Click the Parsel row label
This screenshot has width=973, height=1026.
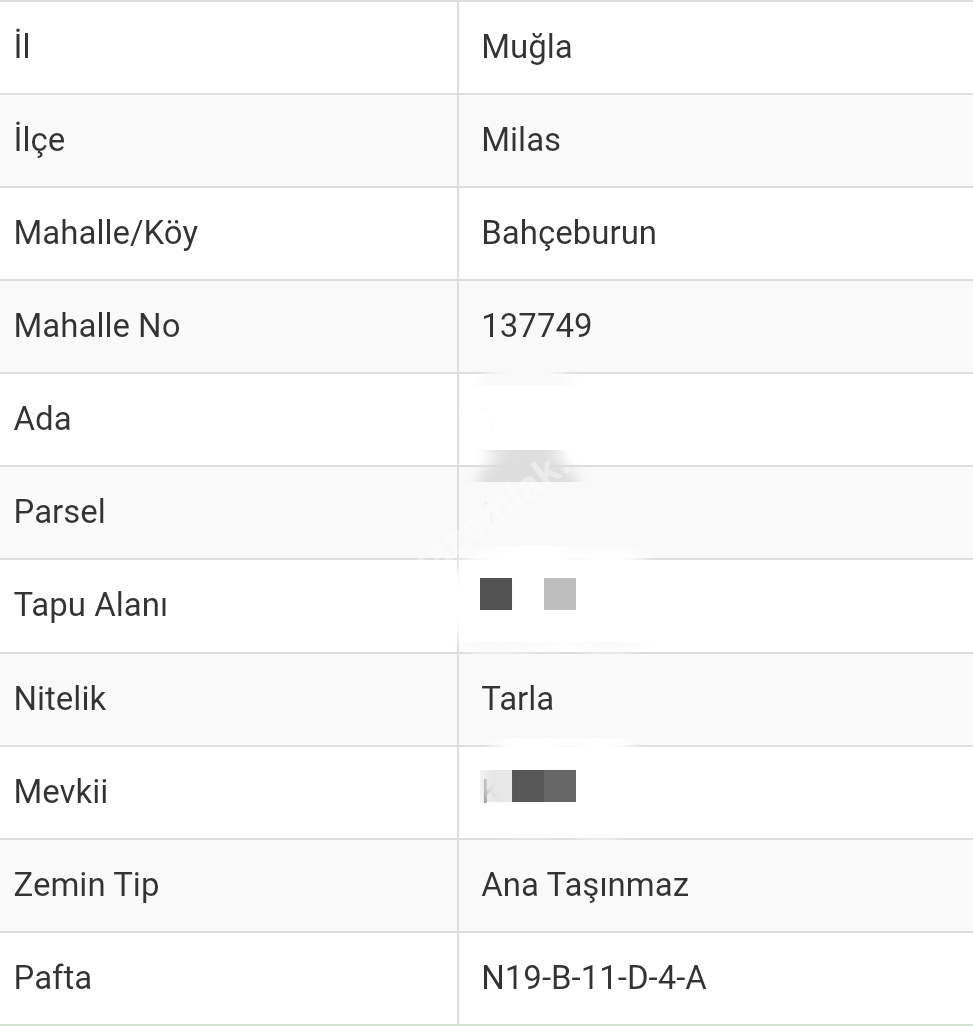pos(59,512)
